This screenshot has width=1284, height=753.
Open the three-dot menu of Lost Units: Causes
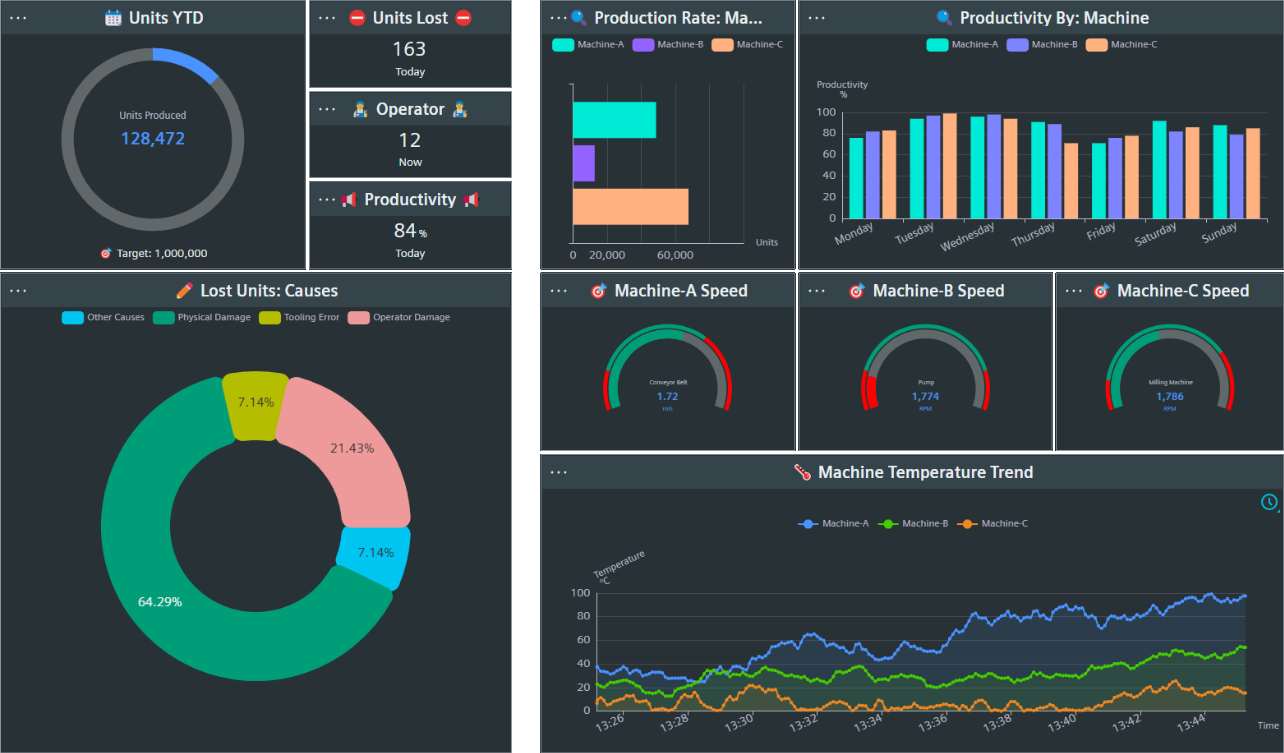click(x=18, y=291)
